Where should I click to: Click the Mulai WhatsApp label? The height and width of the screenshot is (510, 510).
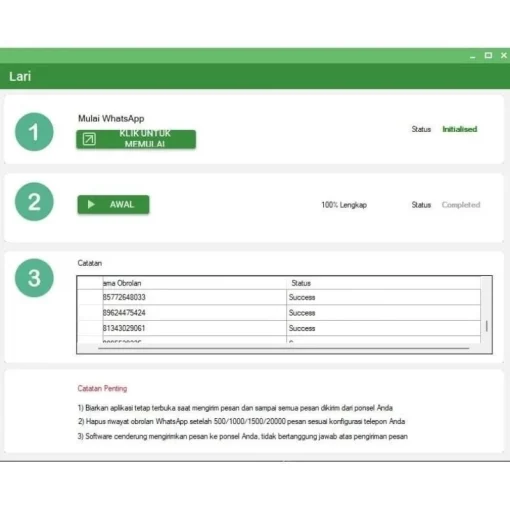tap(111, 118)
